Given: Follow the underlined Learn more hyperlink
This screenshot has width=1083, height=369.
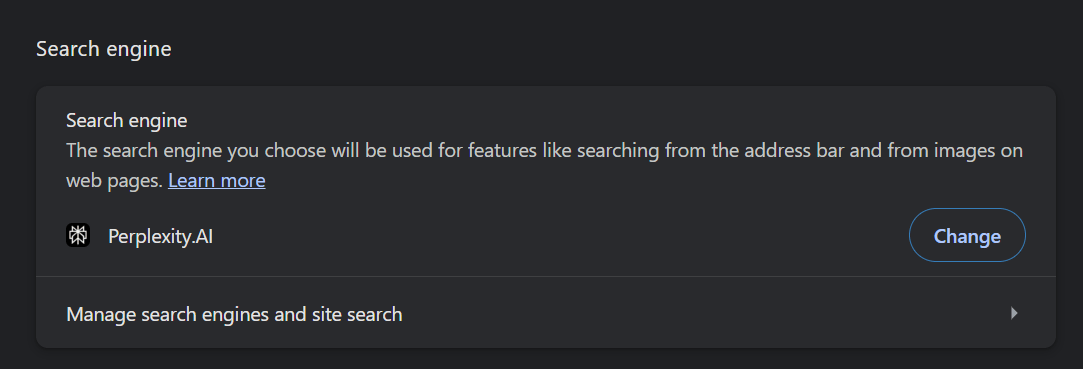Looking at the screenshot, I should point(217,181).
